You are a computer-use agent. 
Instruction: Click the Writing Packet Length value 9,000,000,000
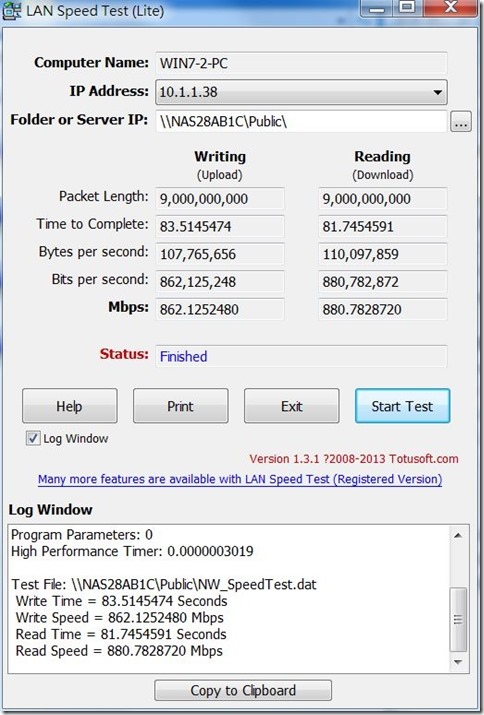(220, 199)
